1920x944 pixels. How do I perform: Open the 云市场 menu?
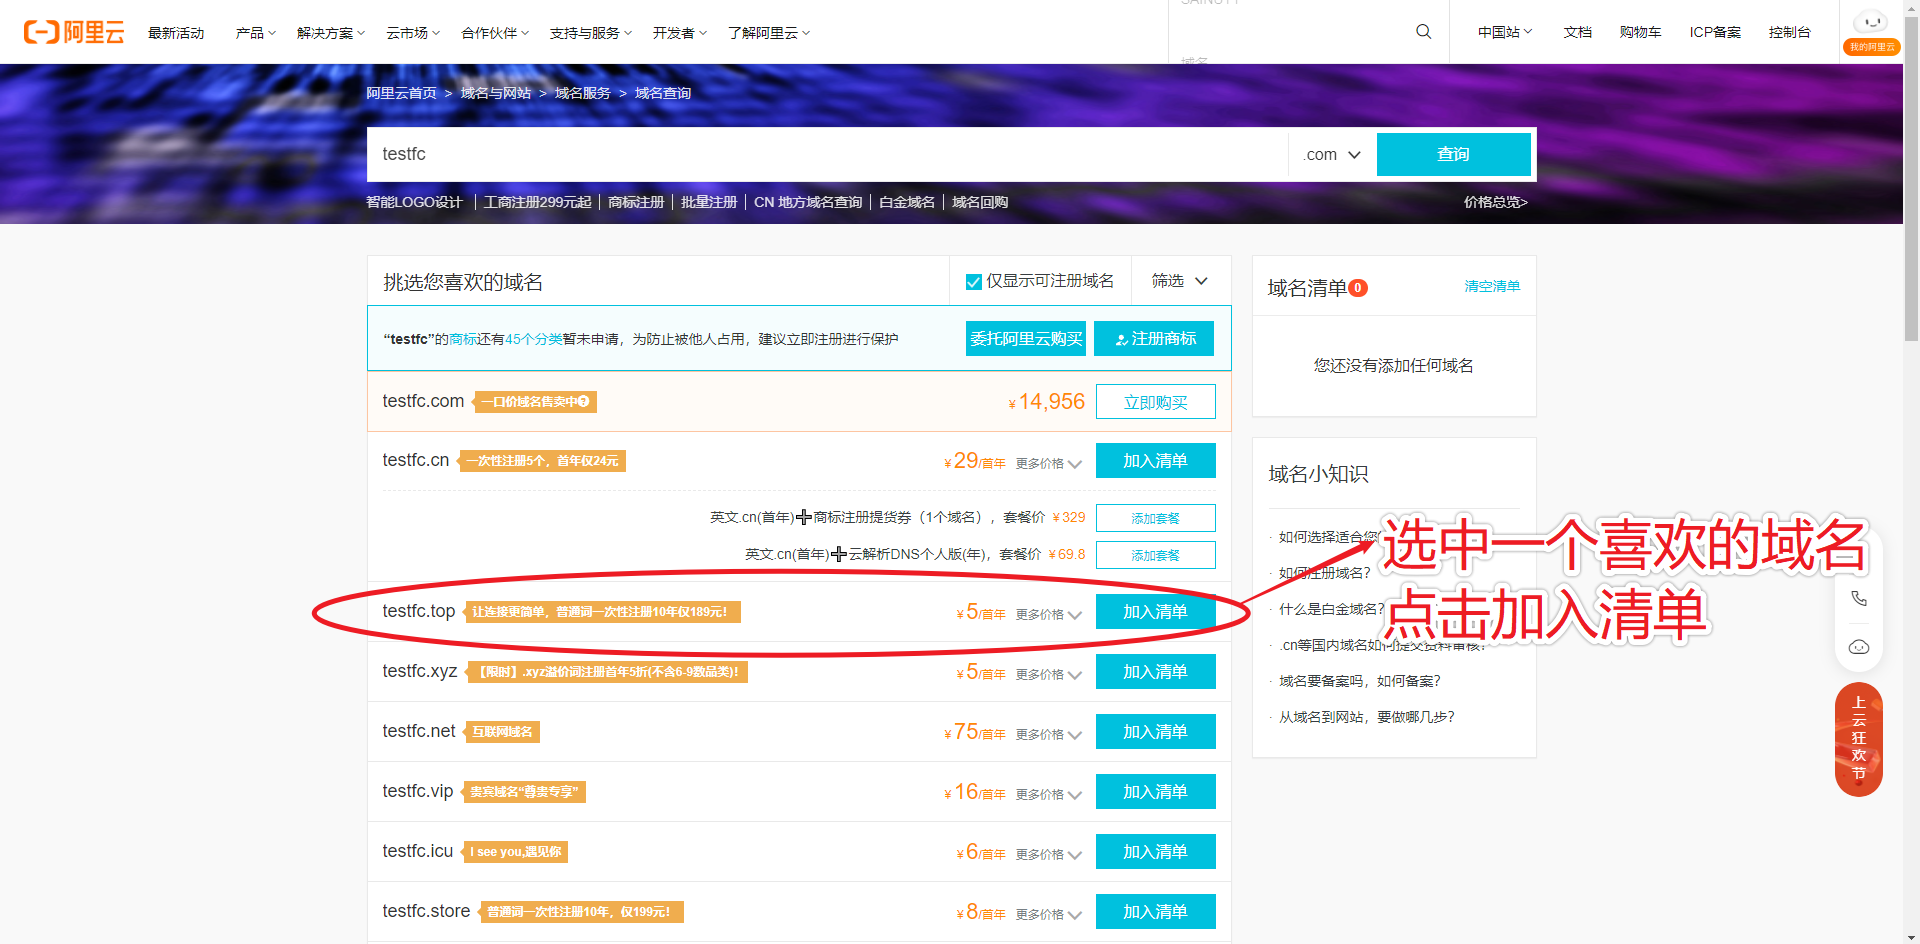coord(413,33)
